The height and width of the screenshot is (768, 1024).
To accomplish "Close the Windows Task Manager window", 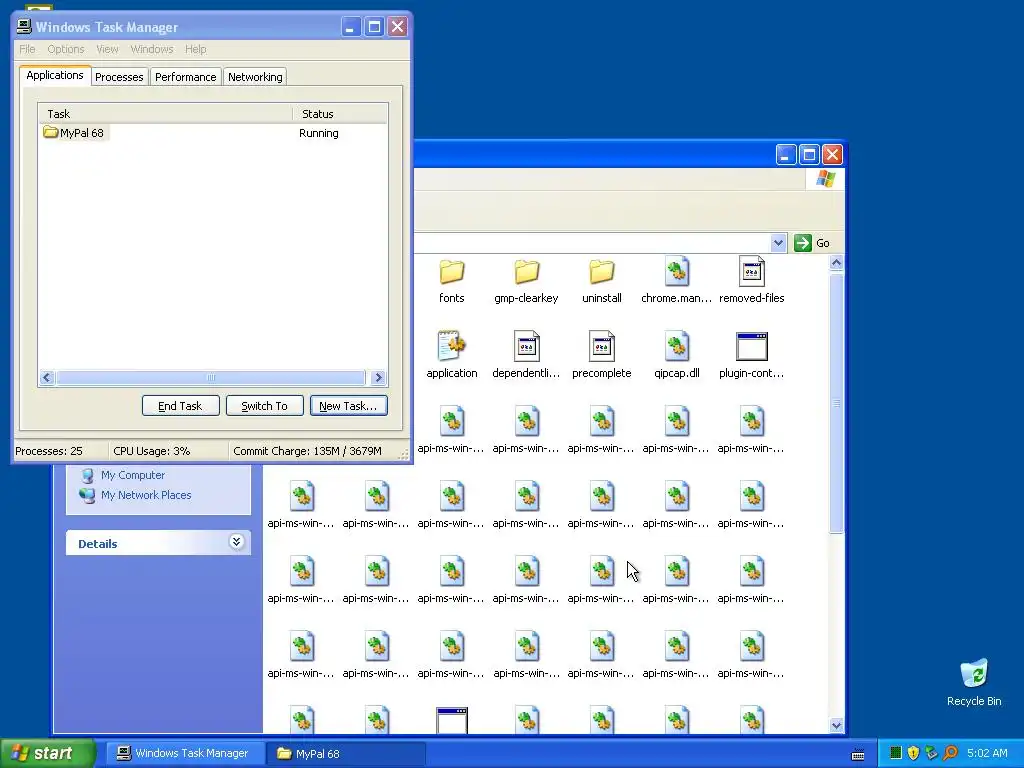I will (x=397, y=27).
